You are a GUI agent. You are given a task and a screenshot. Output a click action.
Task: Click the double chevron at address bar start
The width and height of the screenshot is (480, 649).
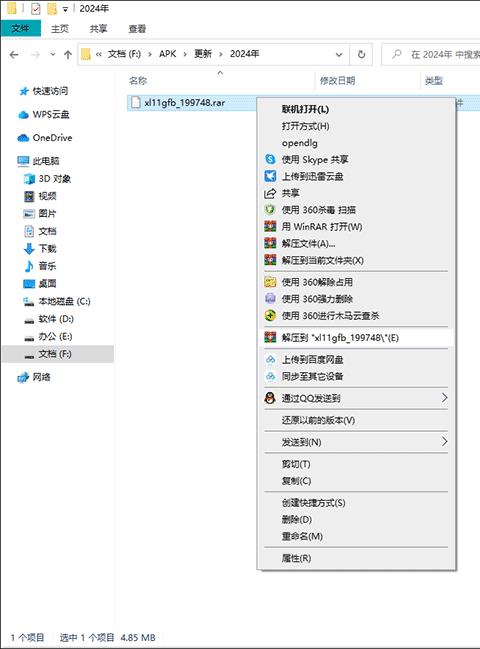coord(99,54)
